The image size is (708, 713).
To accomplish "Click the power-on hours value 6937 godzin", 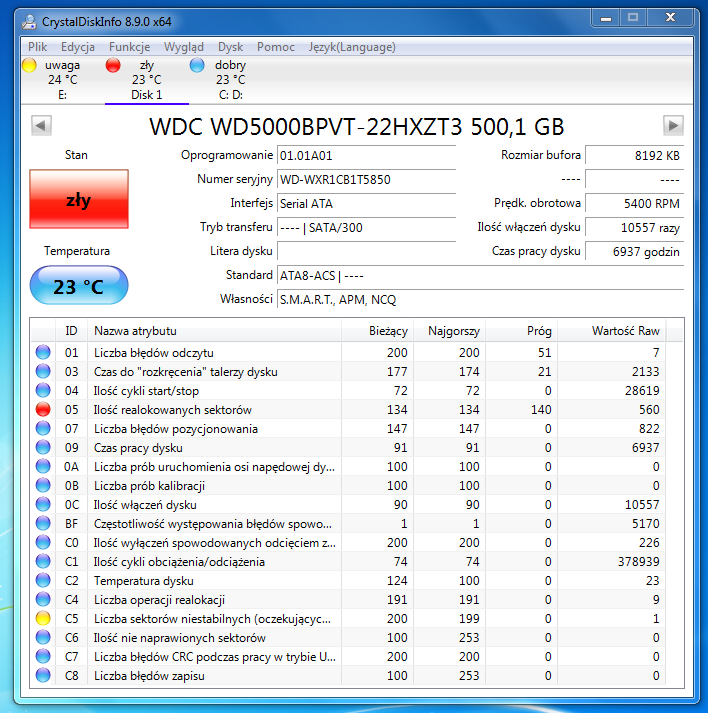I will [x=634, y=251].
